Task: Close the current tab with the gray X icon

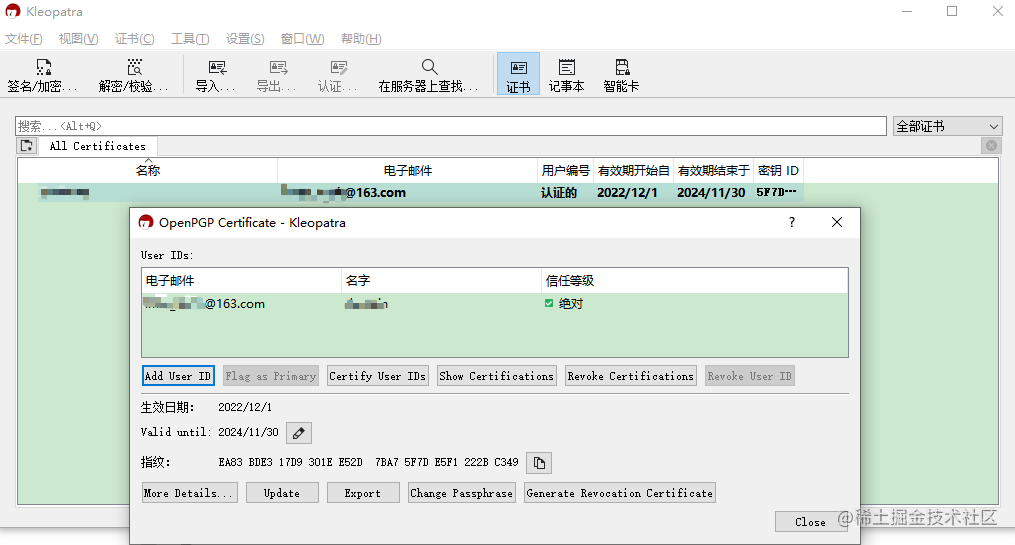Action: (x=991, y=146)
